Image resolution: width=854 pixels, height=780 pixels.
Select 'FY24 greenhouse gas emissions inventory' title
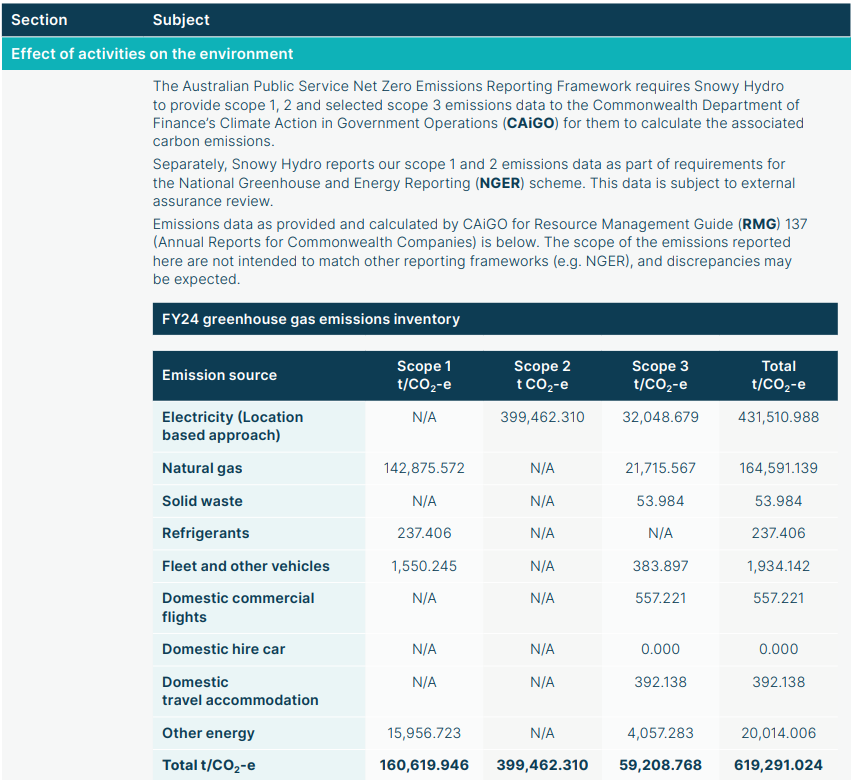[x=311, y=319]
